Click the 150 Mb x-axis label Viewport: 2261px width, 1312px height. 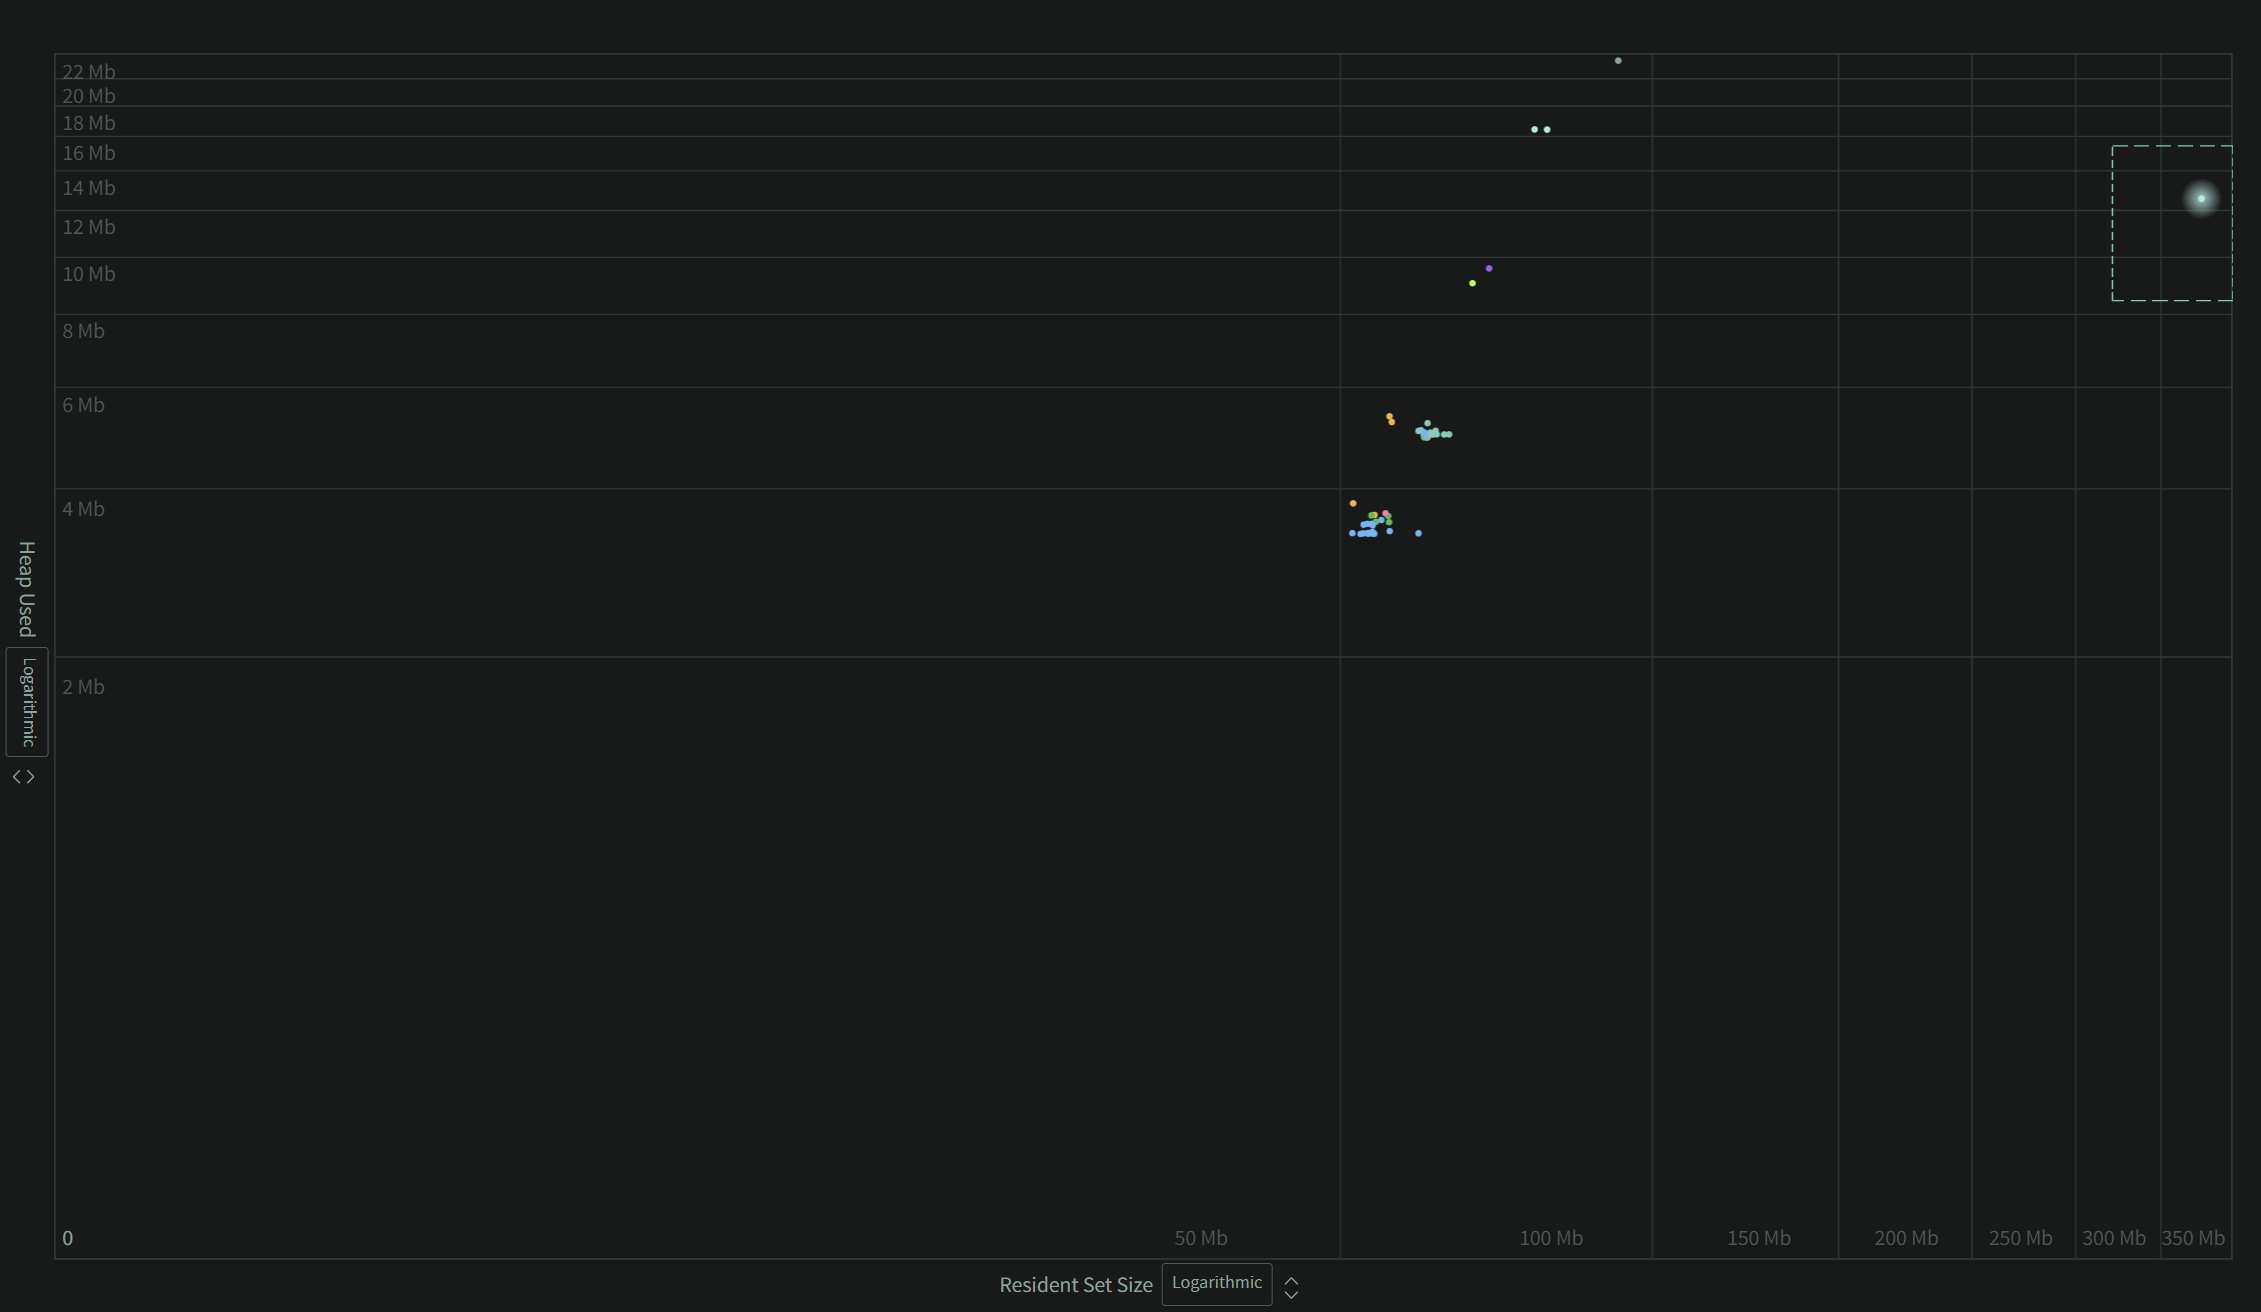click(x=1759, y=1238)
